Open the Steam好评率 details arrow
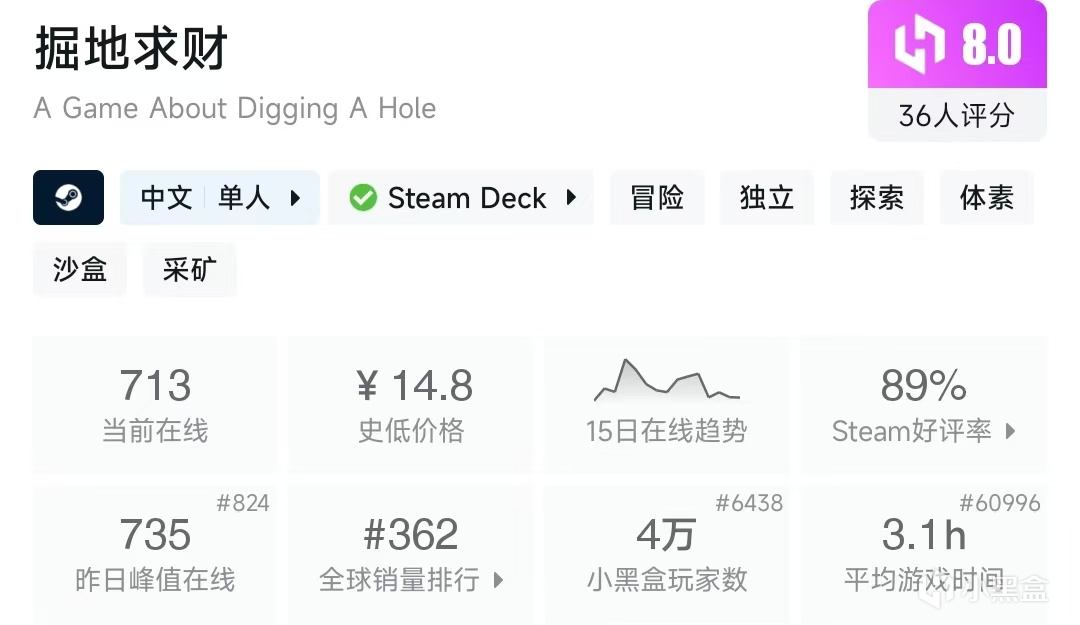 click(x=1011, y=431)
